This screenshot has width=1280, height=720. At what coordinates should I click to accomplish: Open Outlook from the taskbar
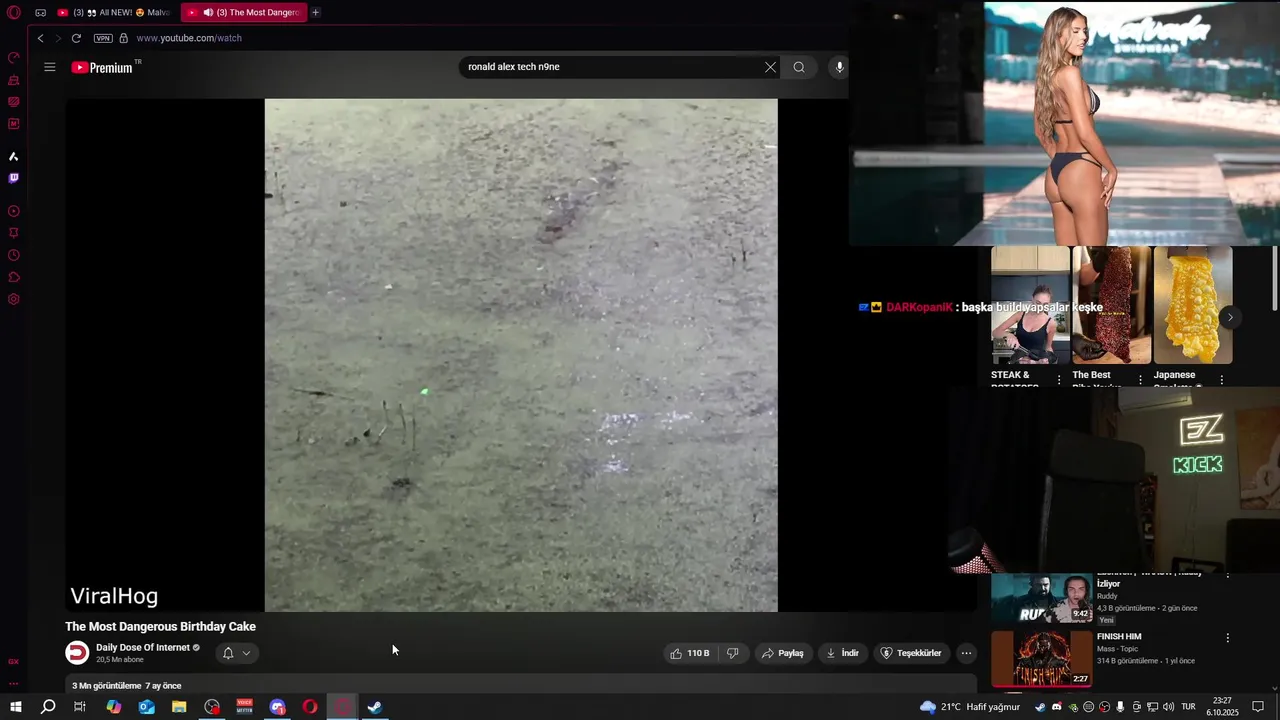pyautogui.click(x=147, y=707)
